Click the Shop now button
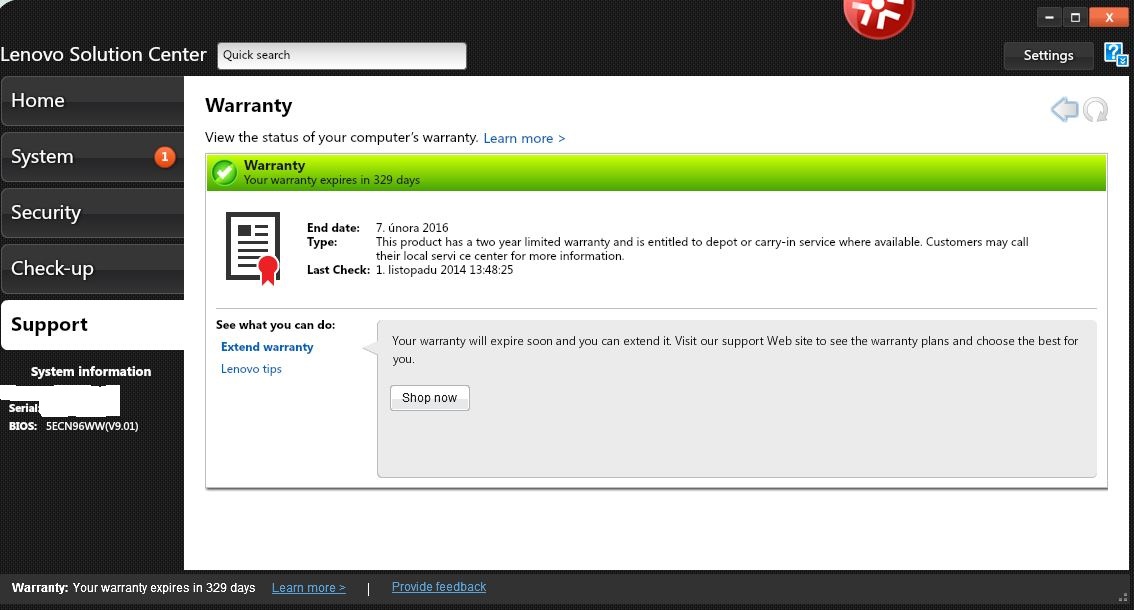 [x=430, y=398]
